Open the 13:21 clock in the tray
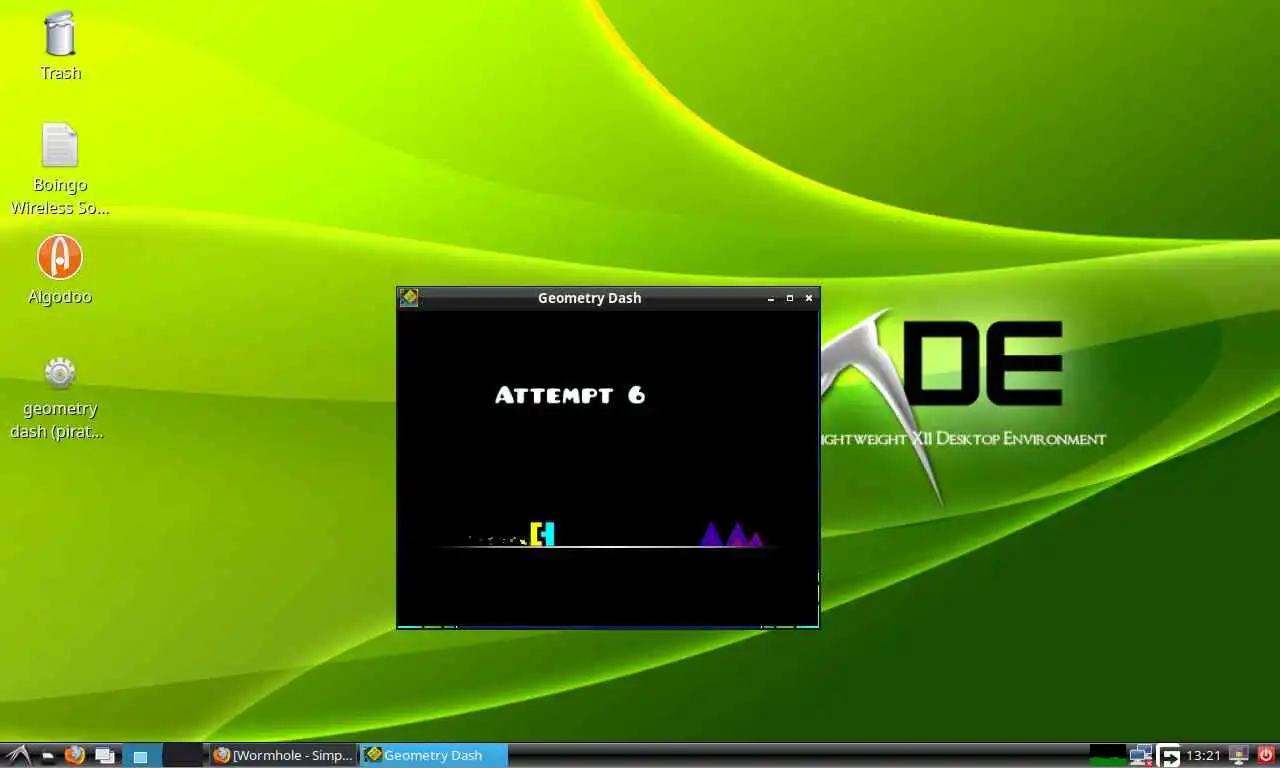The height and width of the screenshot is (768, 1280). (1205, 755)
